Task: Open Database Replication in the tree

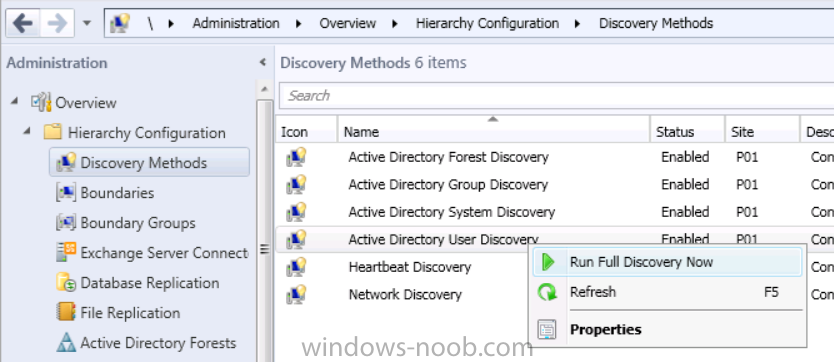Action: 149,283
